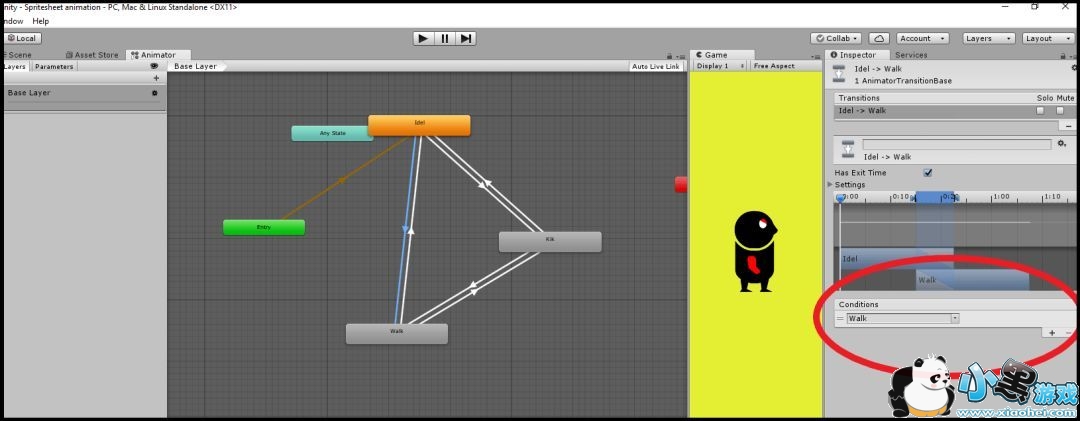Select the green Entry node
This screenshot has height=421, width=1080.
[264, 227]
